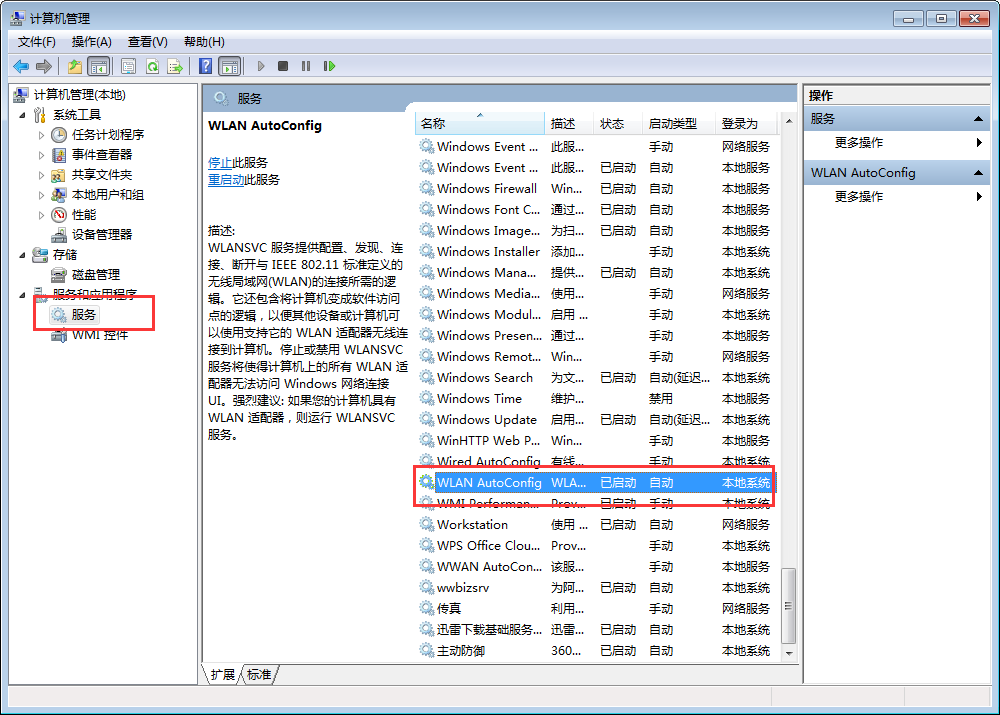Open 查看(V) menu
Viewport: 1000px width, 715px height.
[x=147, y=42]
